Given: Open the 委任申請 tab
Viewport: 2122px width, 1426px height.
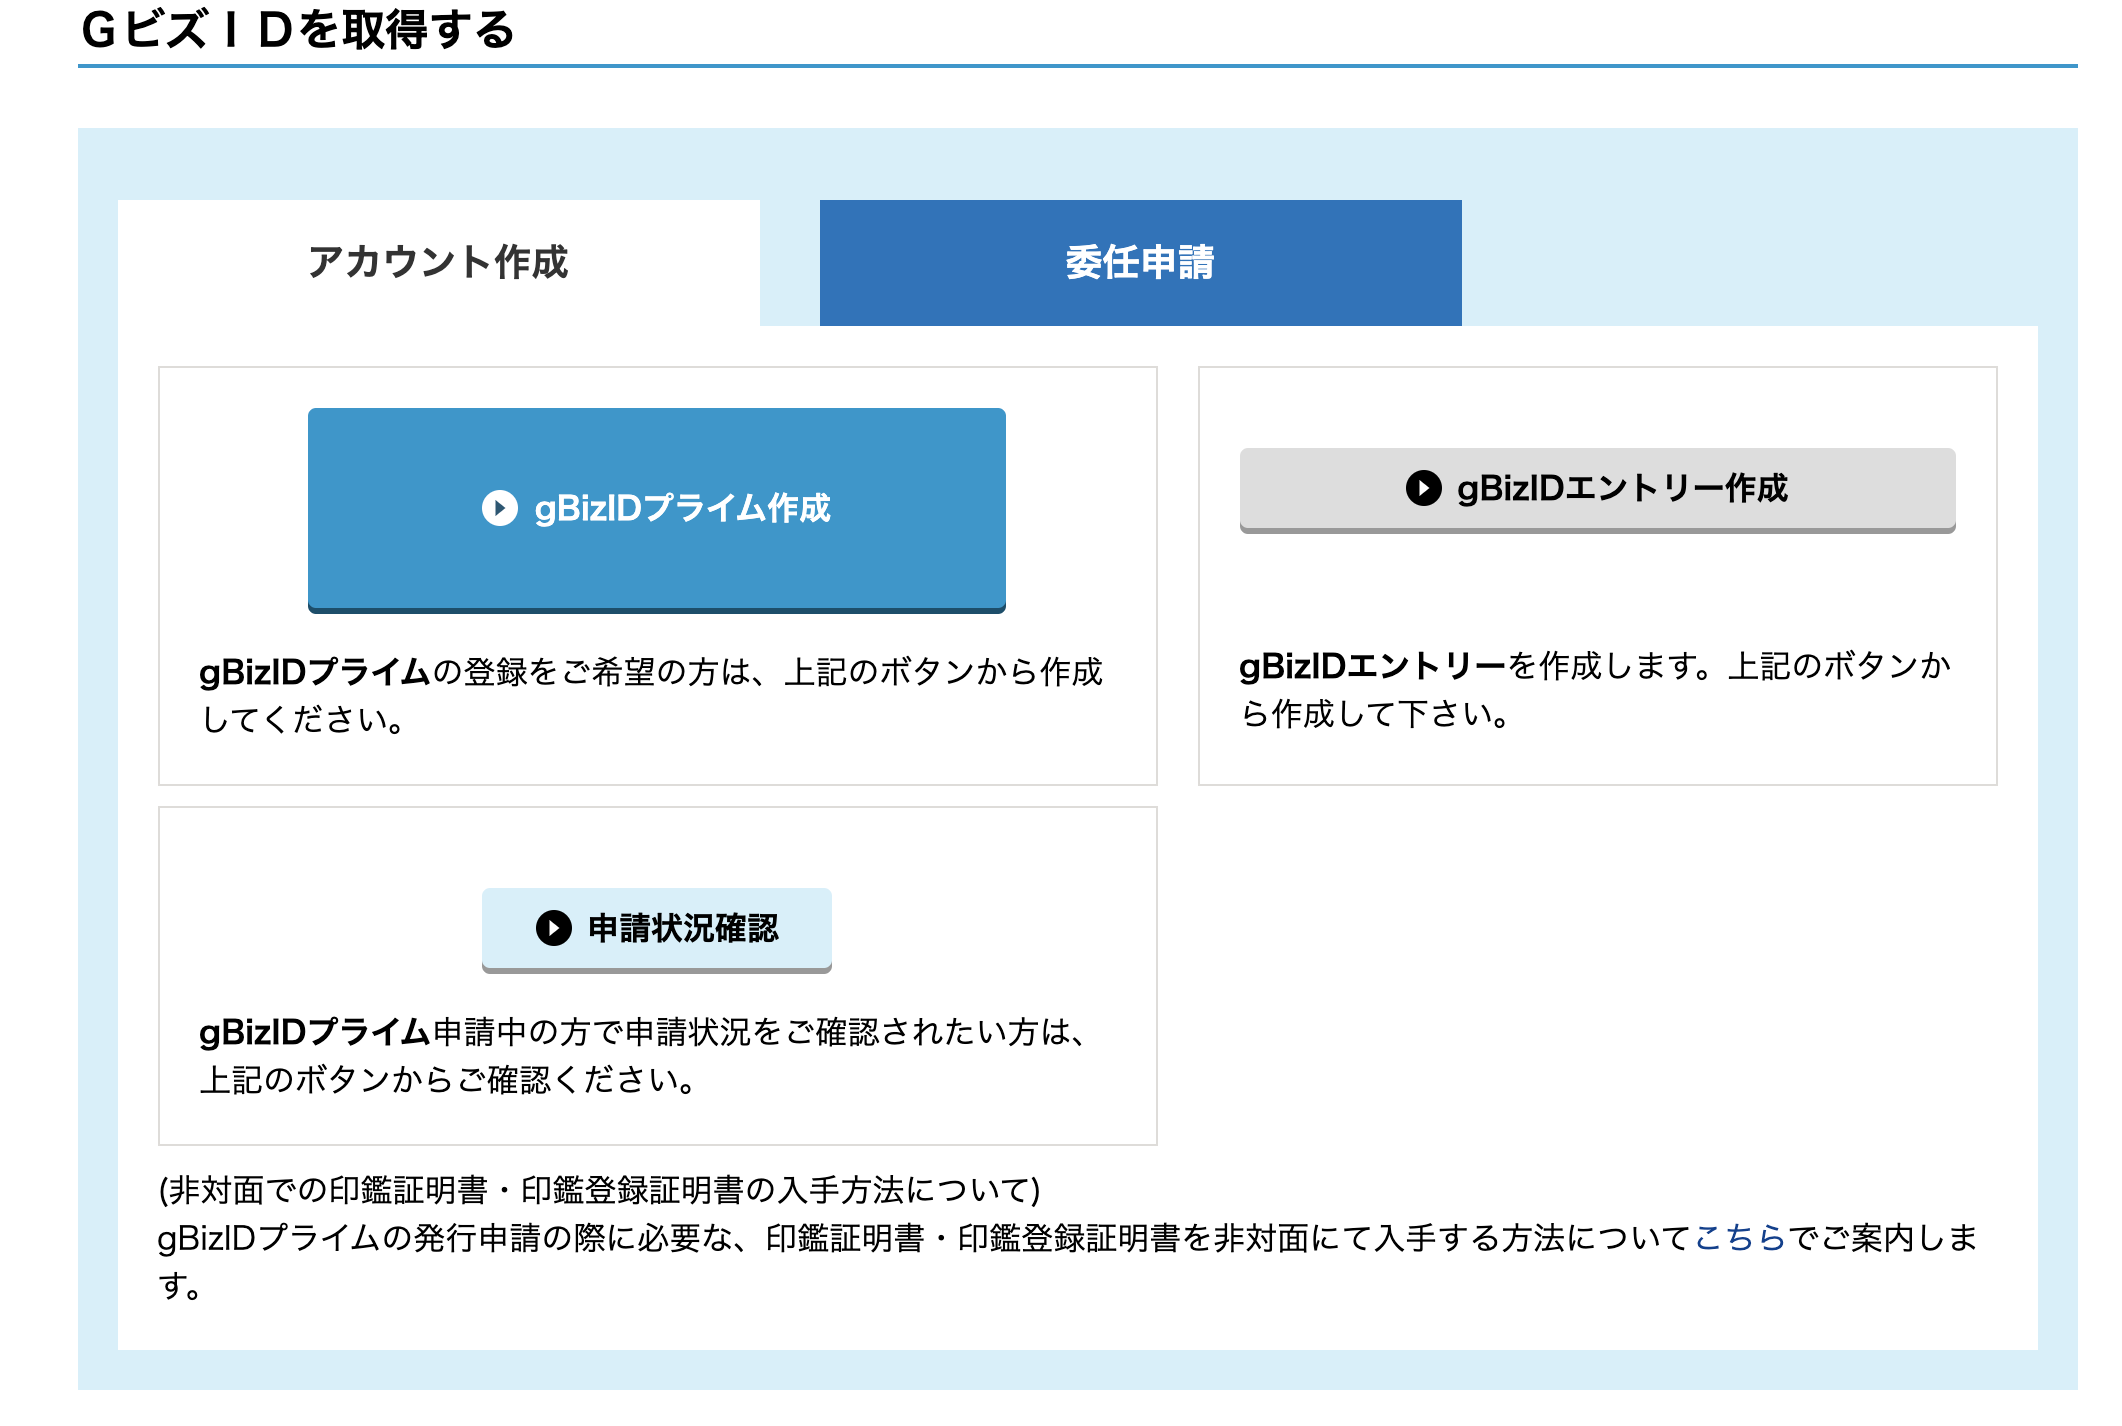Looking at the screenshot, I should [1140, 262].
